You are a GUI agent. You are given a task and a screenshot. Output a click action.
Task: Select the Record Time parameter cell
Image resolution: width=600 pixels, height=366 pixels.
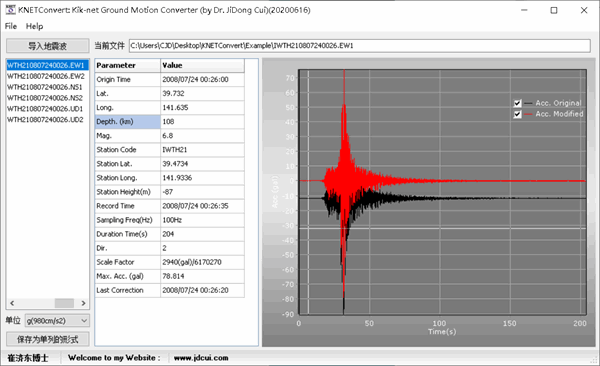coord(127,206)
